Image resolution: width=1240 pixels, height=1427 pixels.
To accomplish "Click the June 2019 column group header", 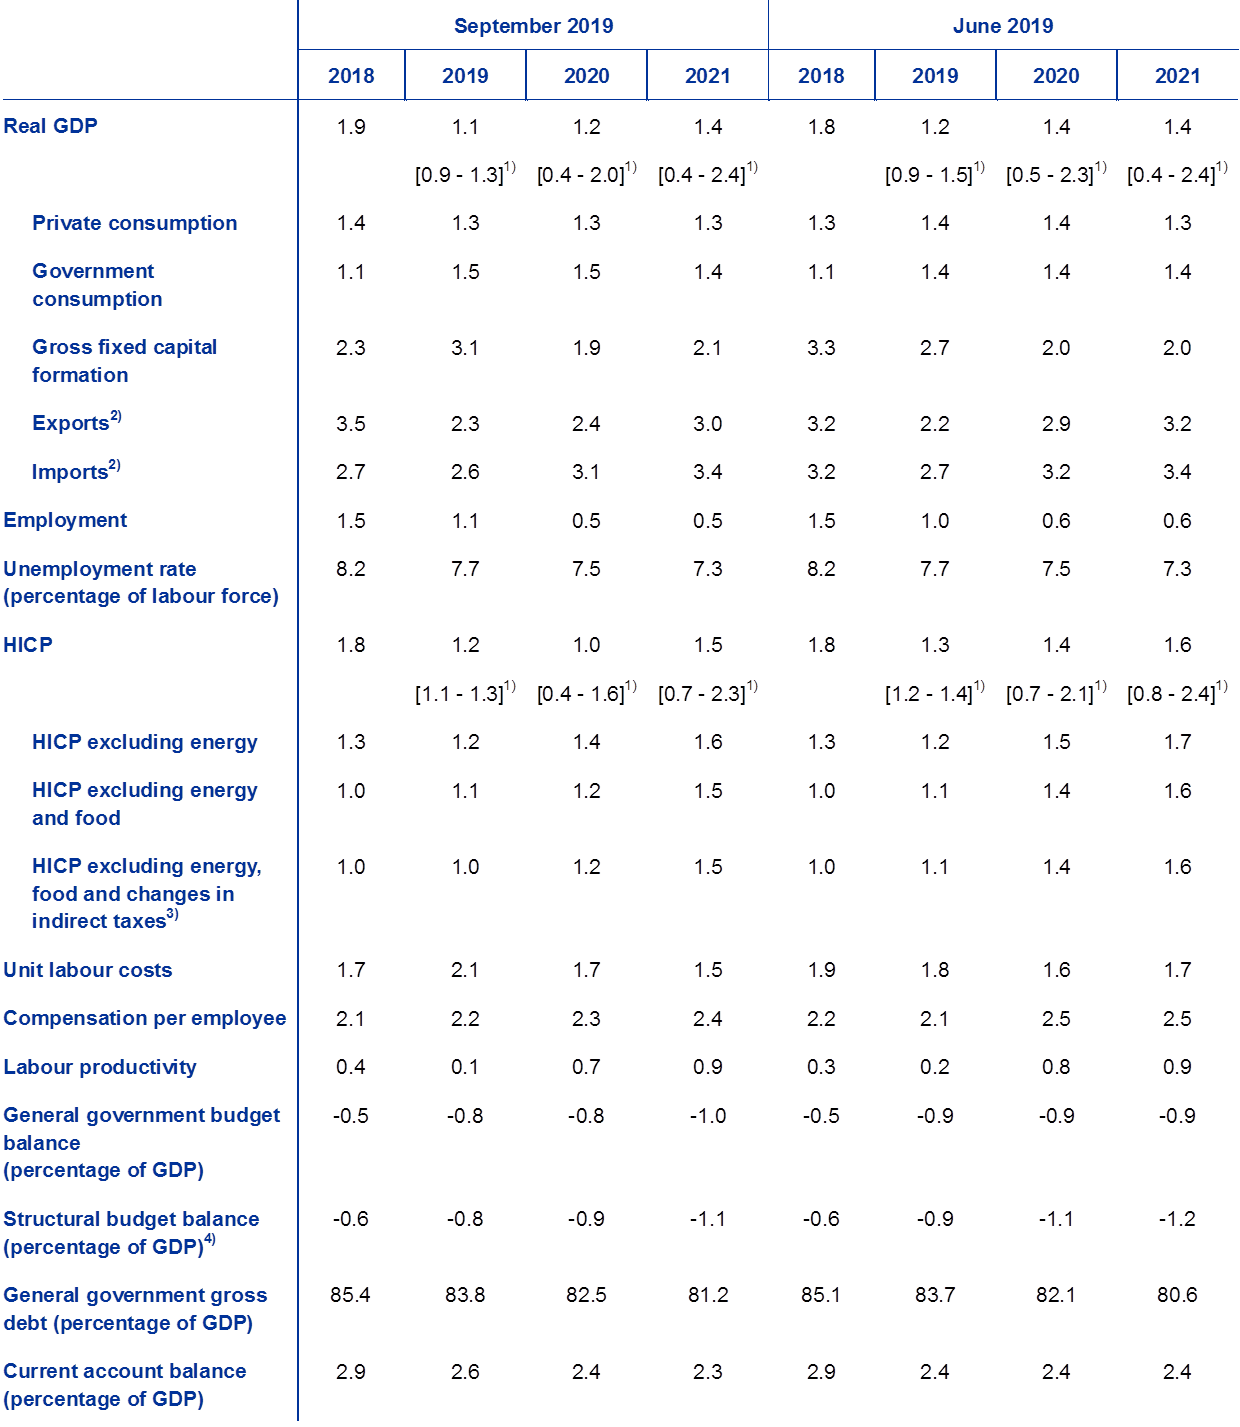I will coord(1003,26).
